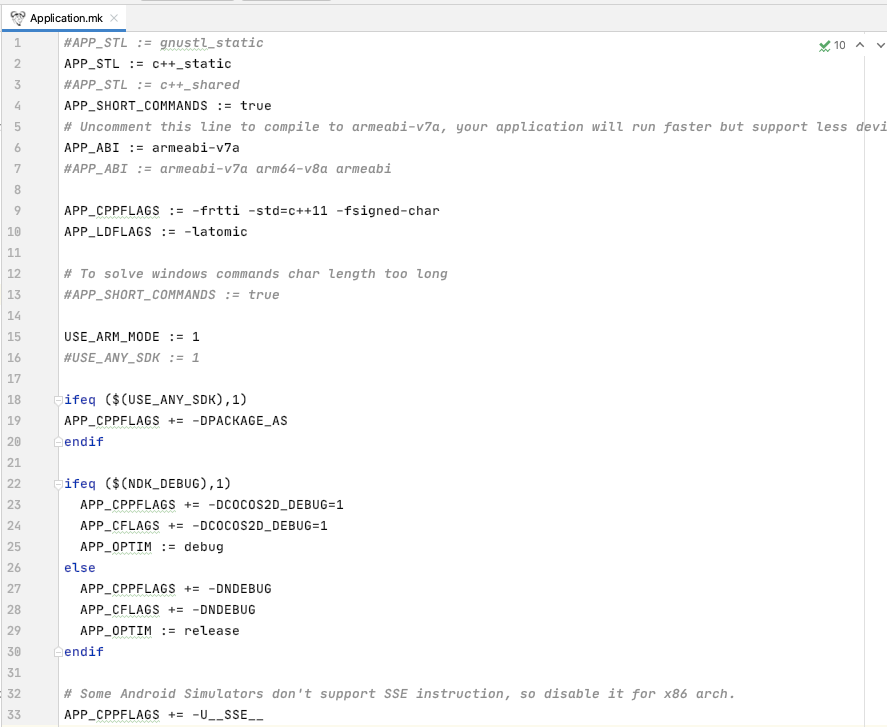
Task: Click '-frtti' flag in APP_CPPFLAGS line
Action: (216, 211)
